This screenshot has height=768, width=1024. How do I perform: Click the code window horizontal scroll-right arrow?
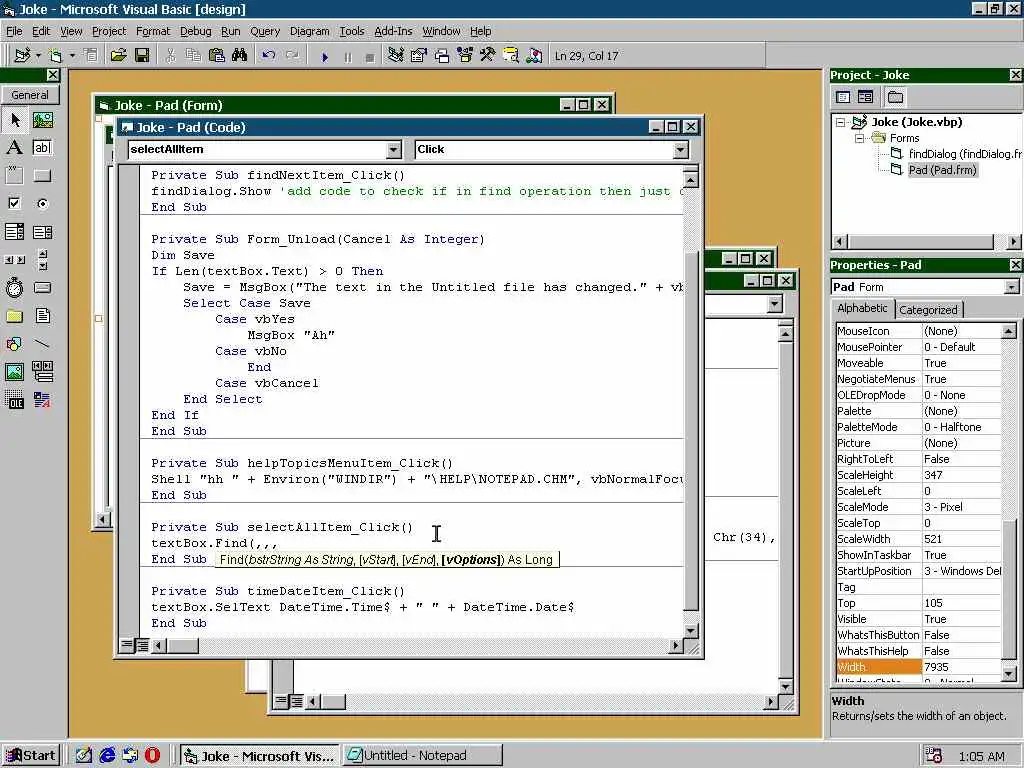point(675,646)
